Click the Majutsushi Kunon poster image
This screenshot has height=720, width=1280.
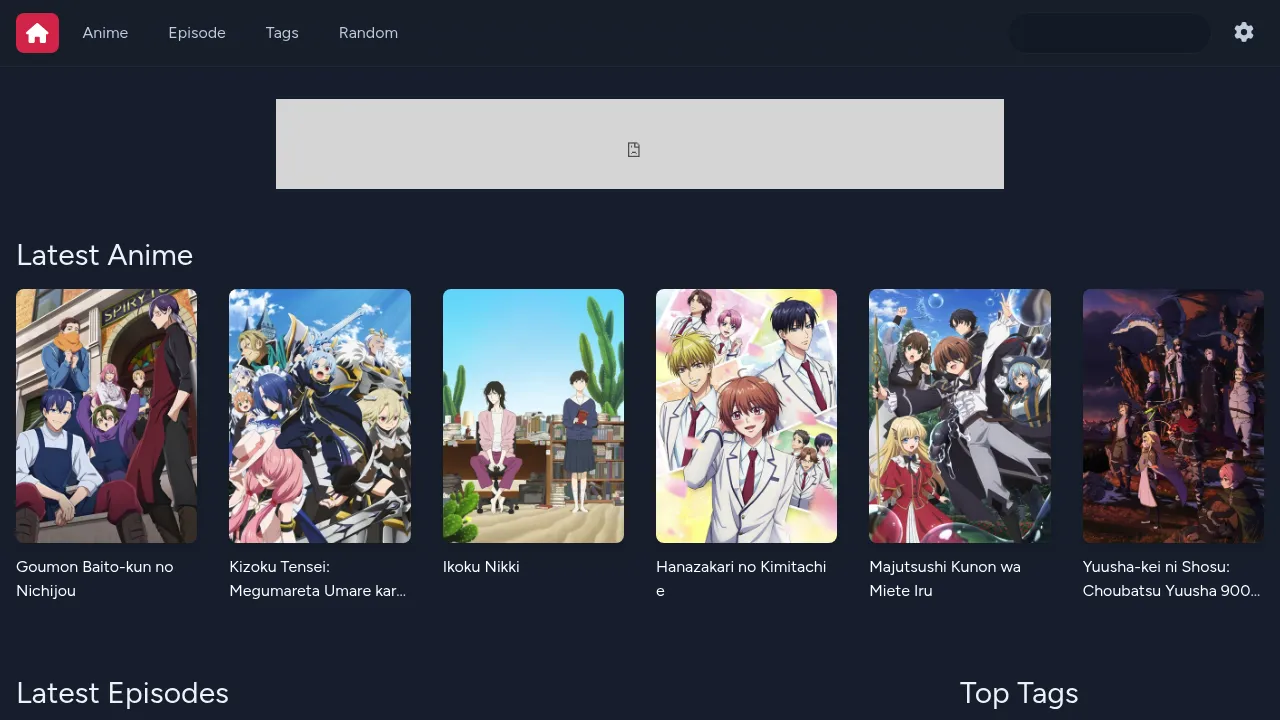click(x=959, y=415)
